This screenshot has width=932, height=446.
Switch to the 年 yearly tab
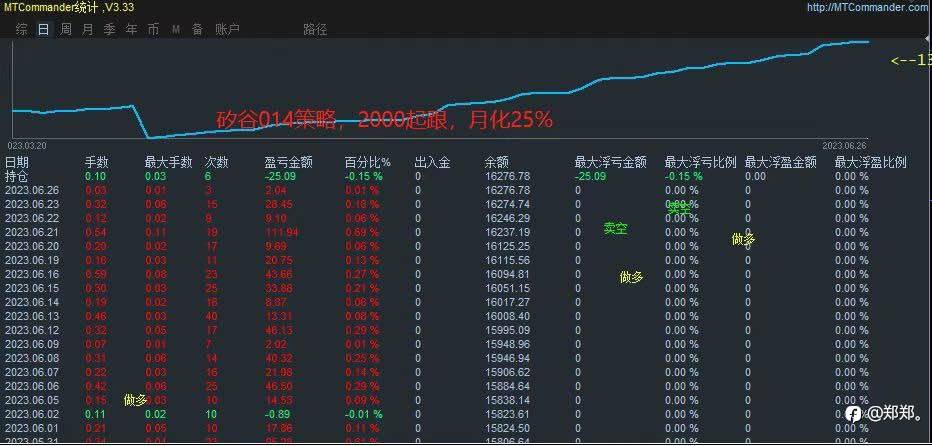click(x=131, y=29)
